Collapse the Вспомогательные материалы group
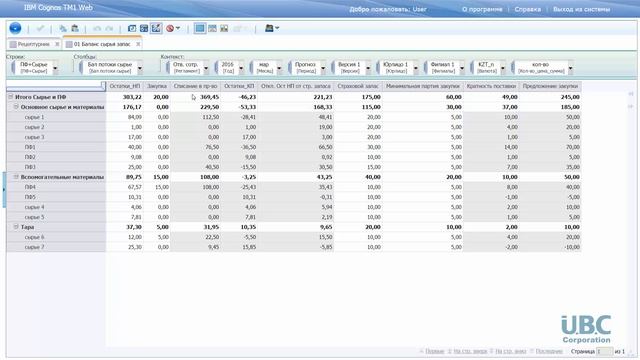Viewport: 640px width, 360px height. click(x=16, y=177)
